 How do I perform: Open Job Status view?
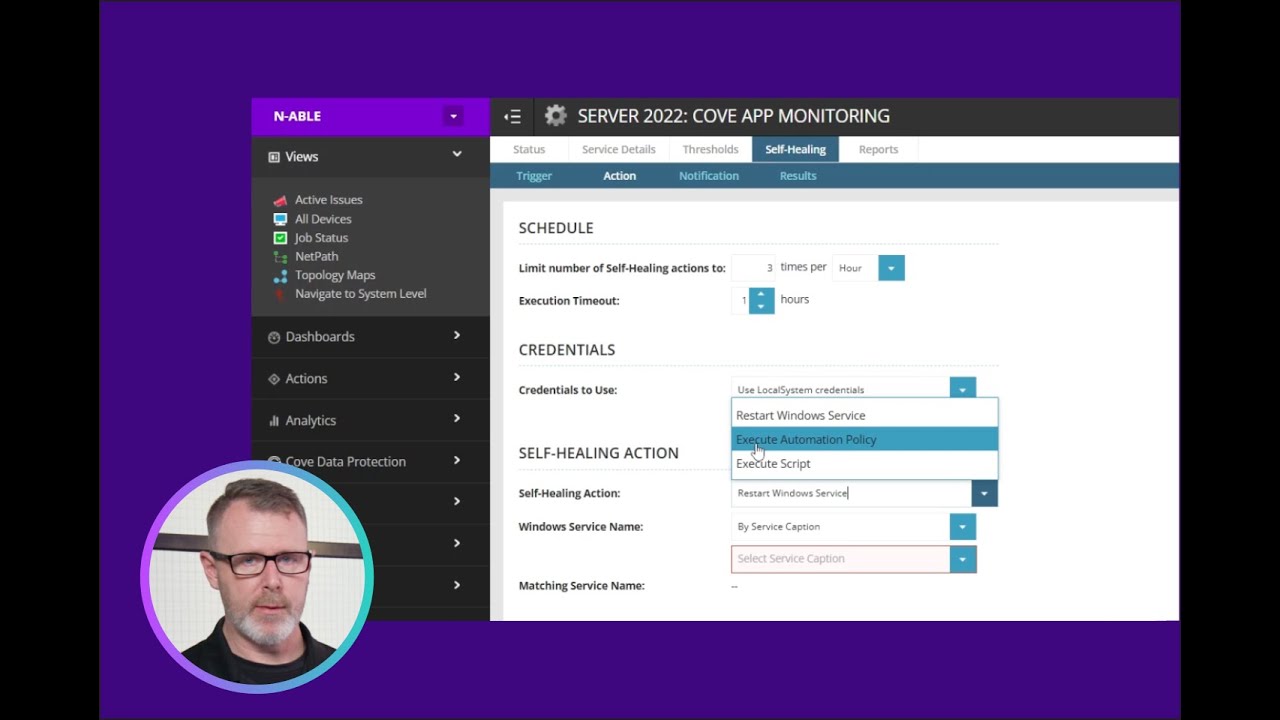(x=321, y=238)
